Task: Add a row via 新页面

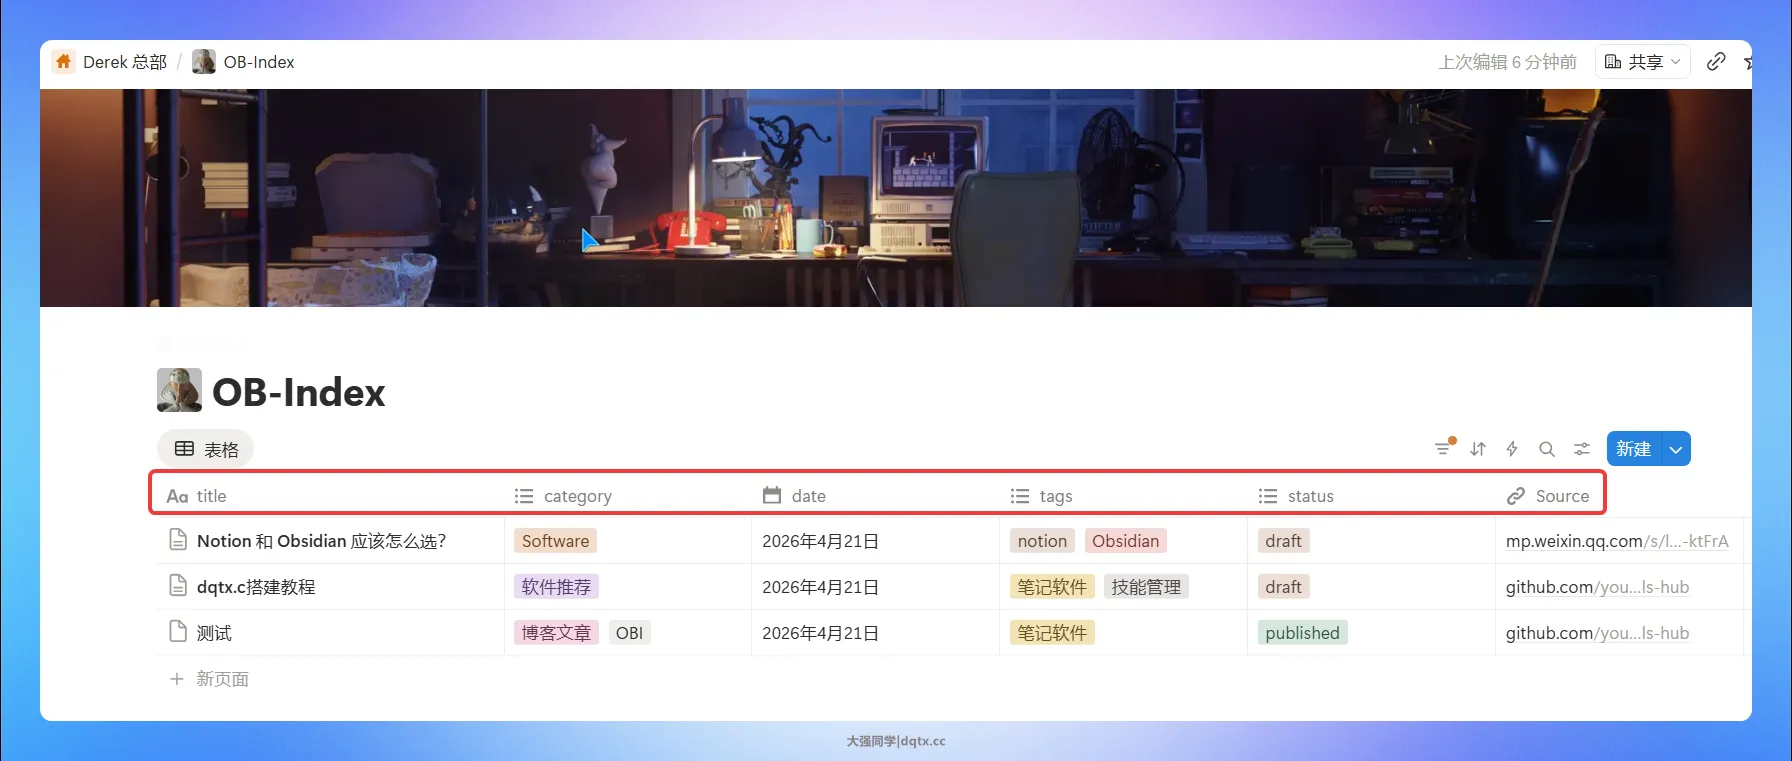Action: tap(221, 679)
